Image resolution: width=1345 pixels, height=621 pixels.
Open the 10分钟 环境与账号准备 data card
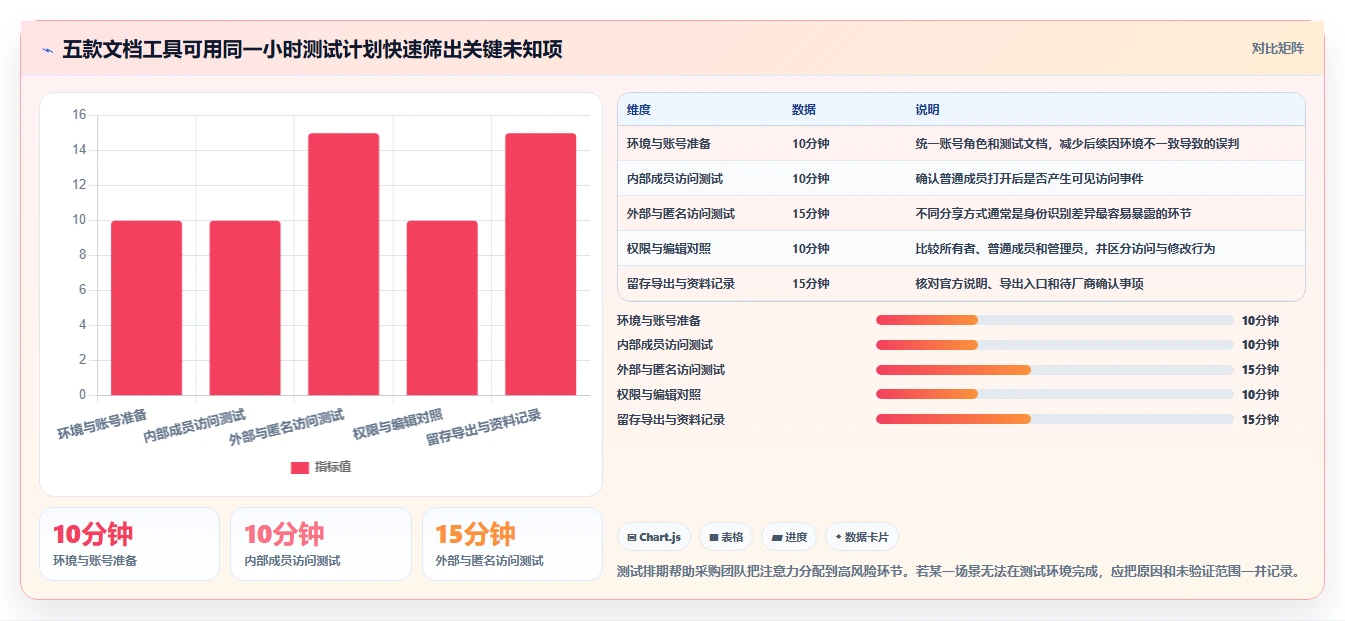click(x=129, y=544)
